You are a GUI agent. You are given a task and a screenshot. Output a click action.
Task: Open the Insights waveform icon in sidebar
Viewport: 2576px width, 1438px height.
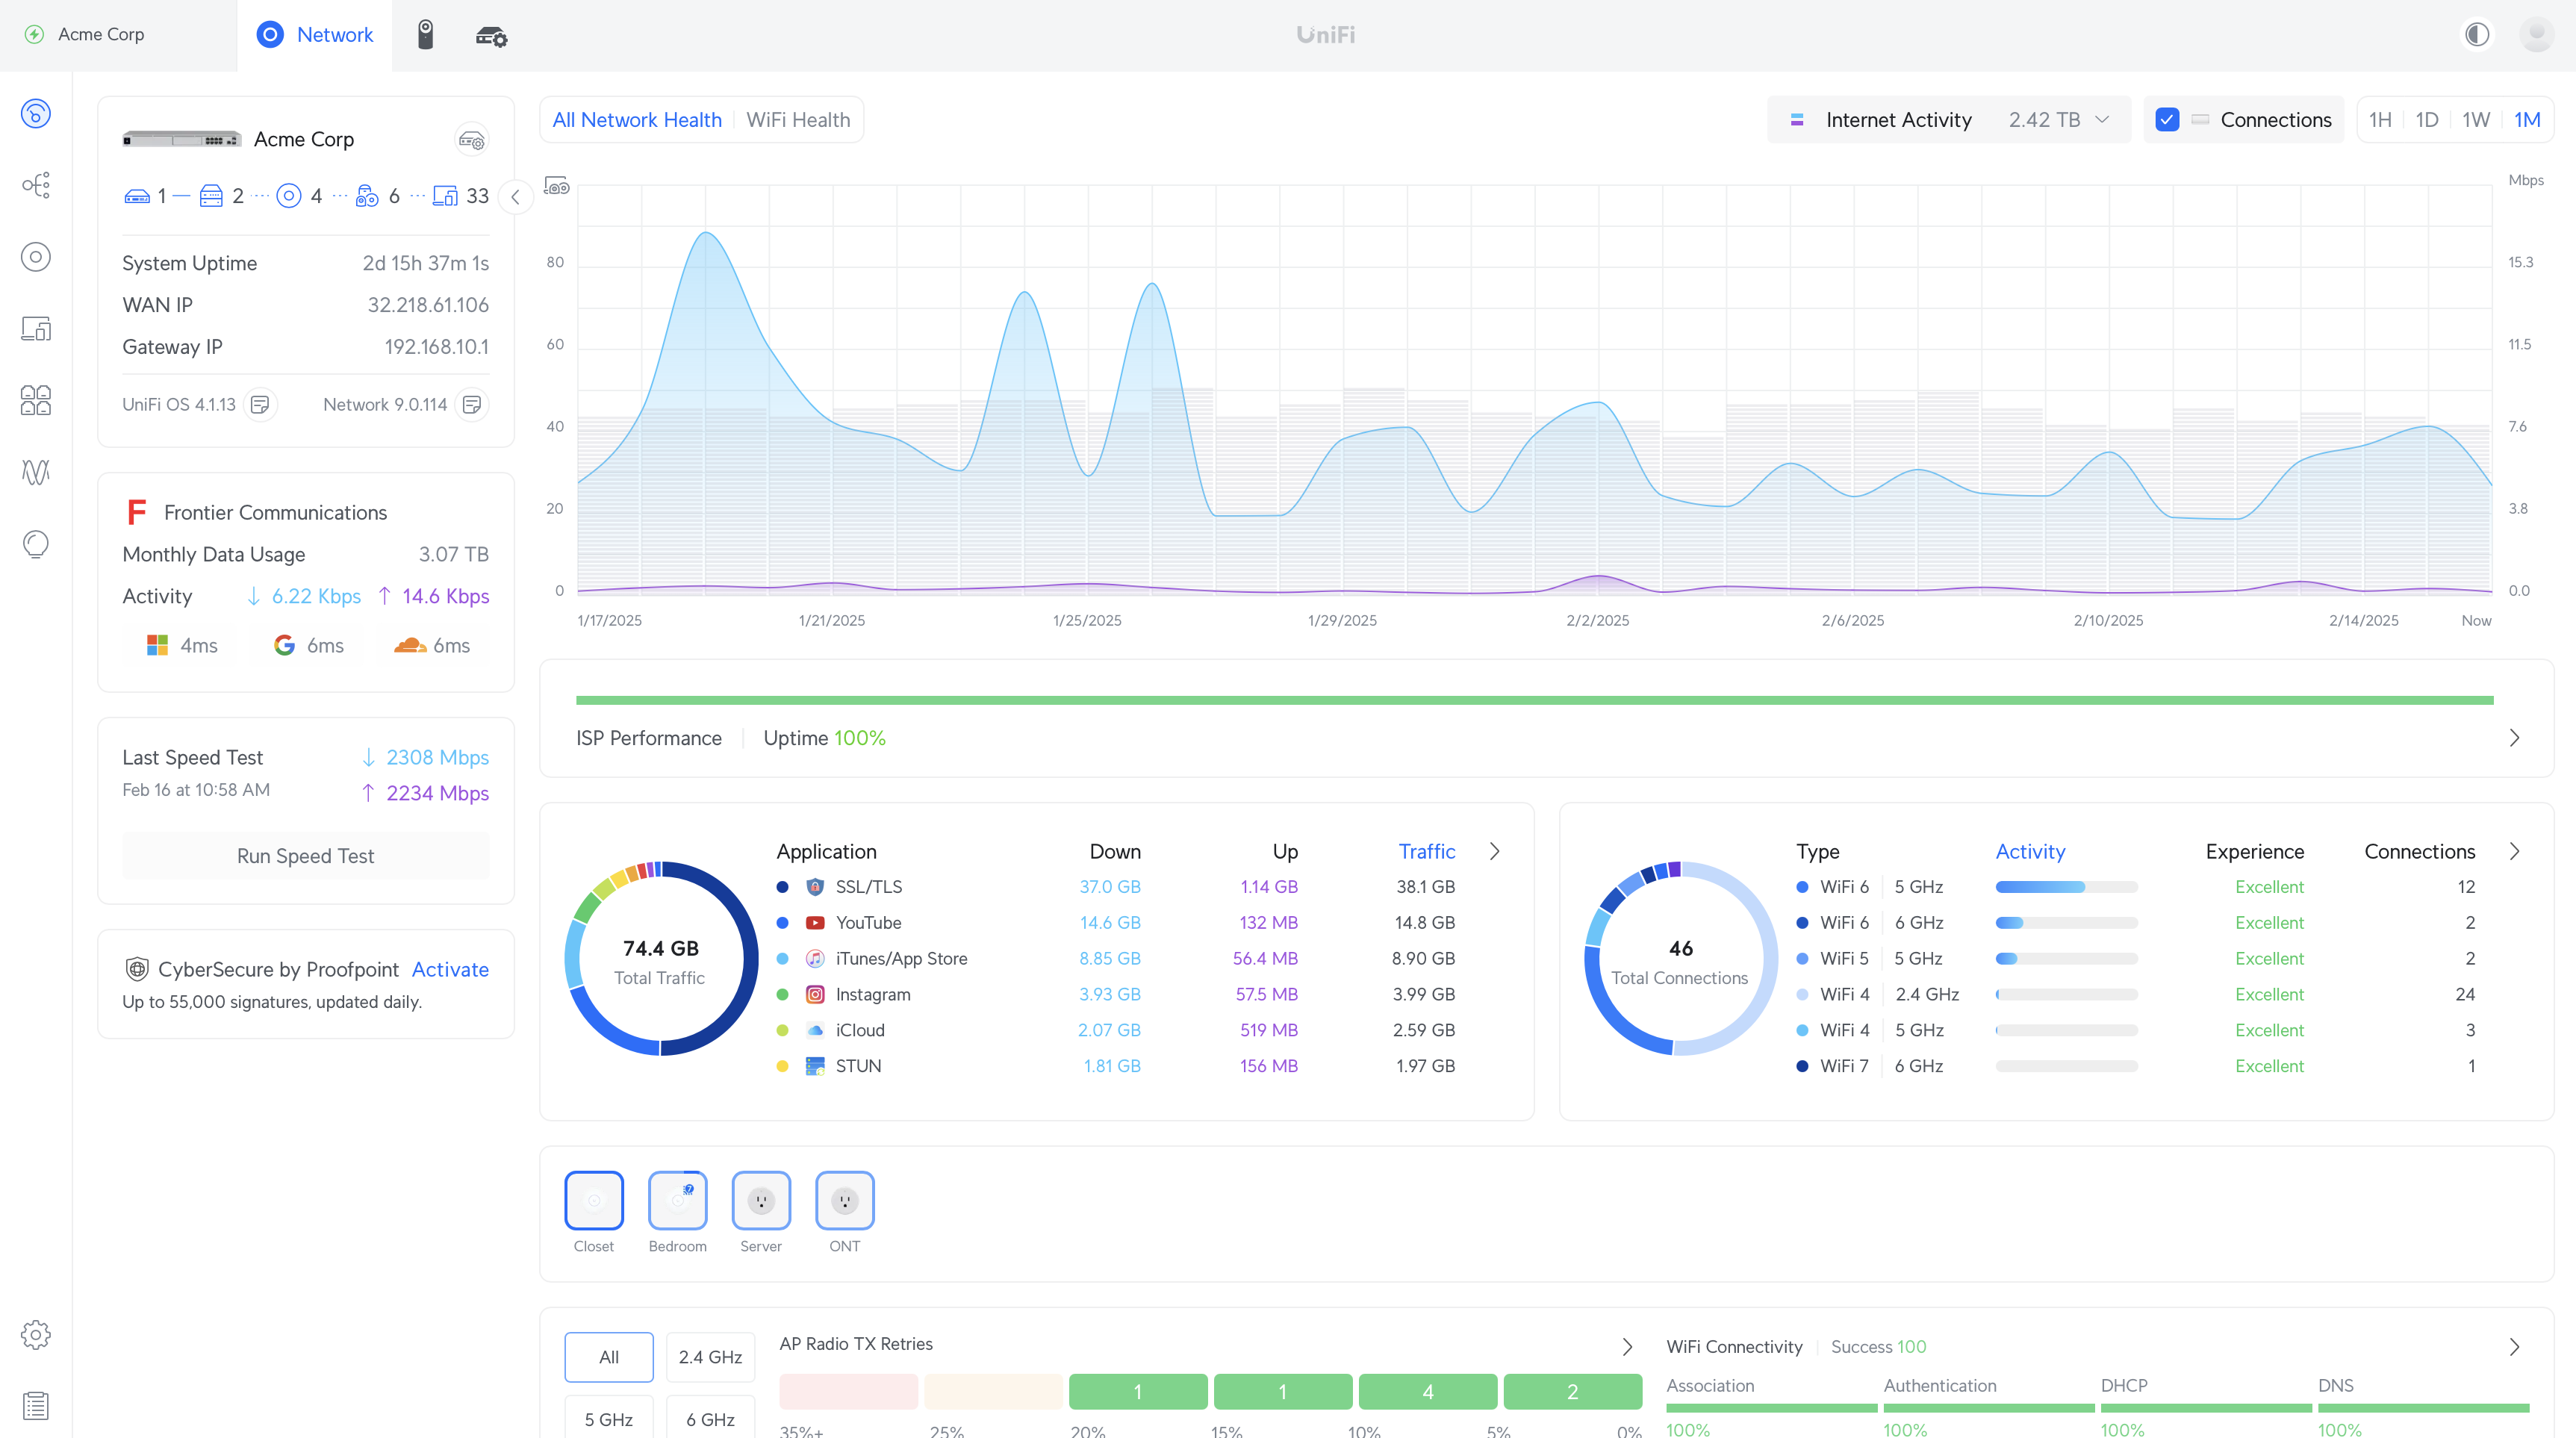click(x=36, y=472)
